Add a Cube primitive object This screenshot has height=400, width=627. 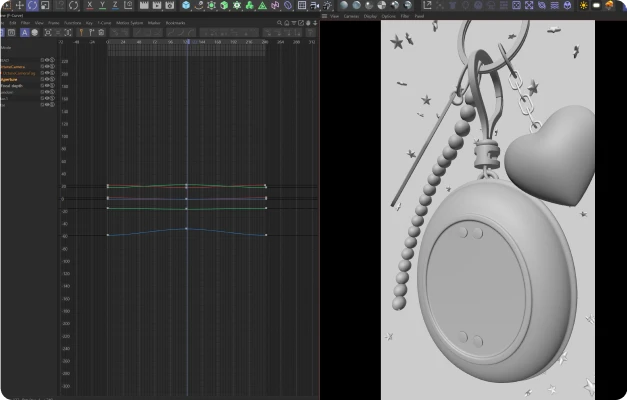point(186,5)
